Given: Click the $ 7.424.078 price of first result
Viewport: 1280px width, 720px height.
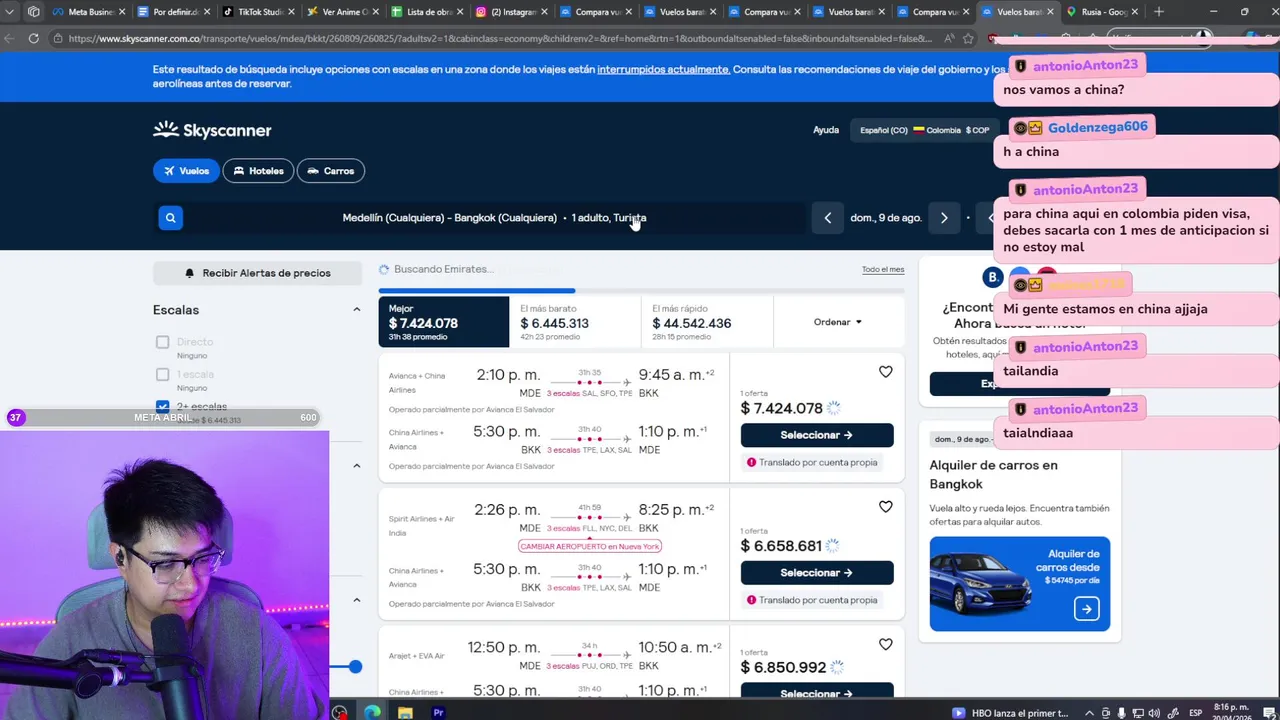Looking at the screenshot, I should tap(782, 408).
